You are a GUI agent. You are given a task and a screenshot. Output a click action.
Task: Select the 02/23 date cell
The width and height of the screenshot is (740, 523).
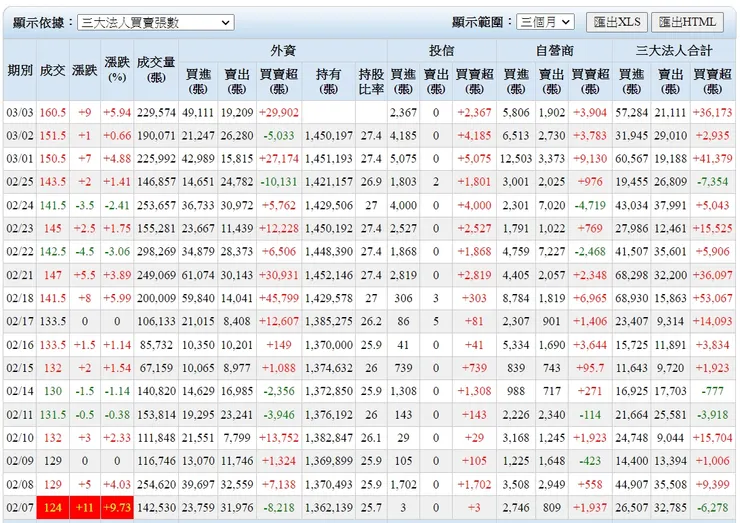20,228
